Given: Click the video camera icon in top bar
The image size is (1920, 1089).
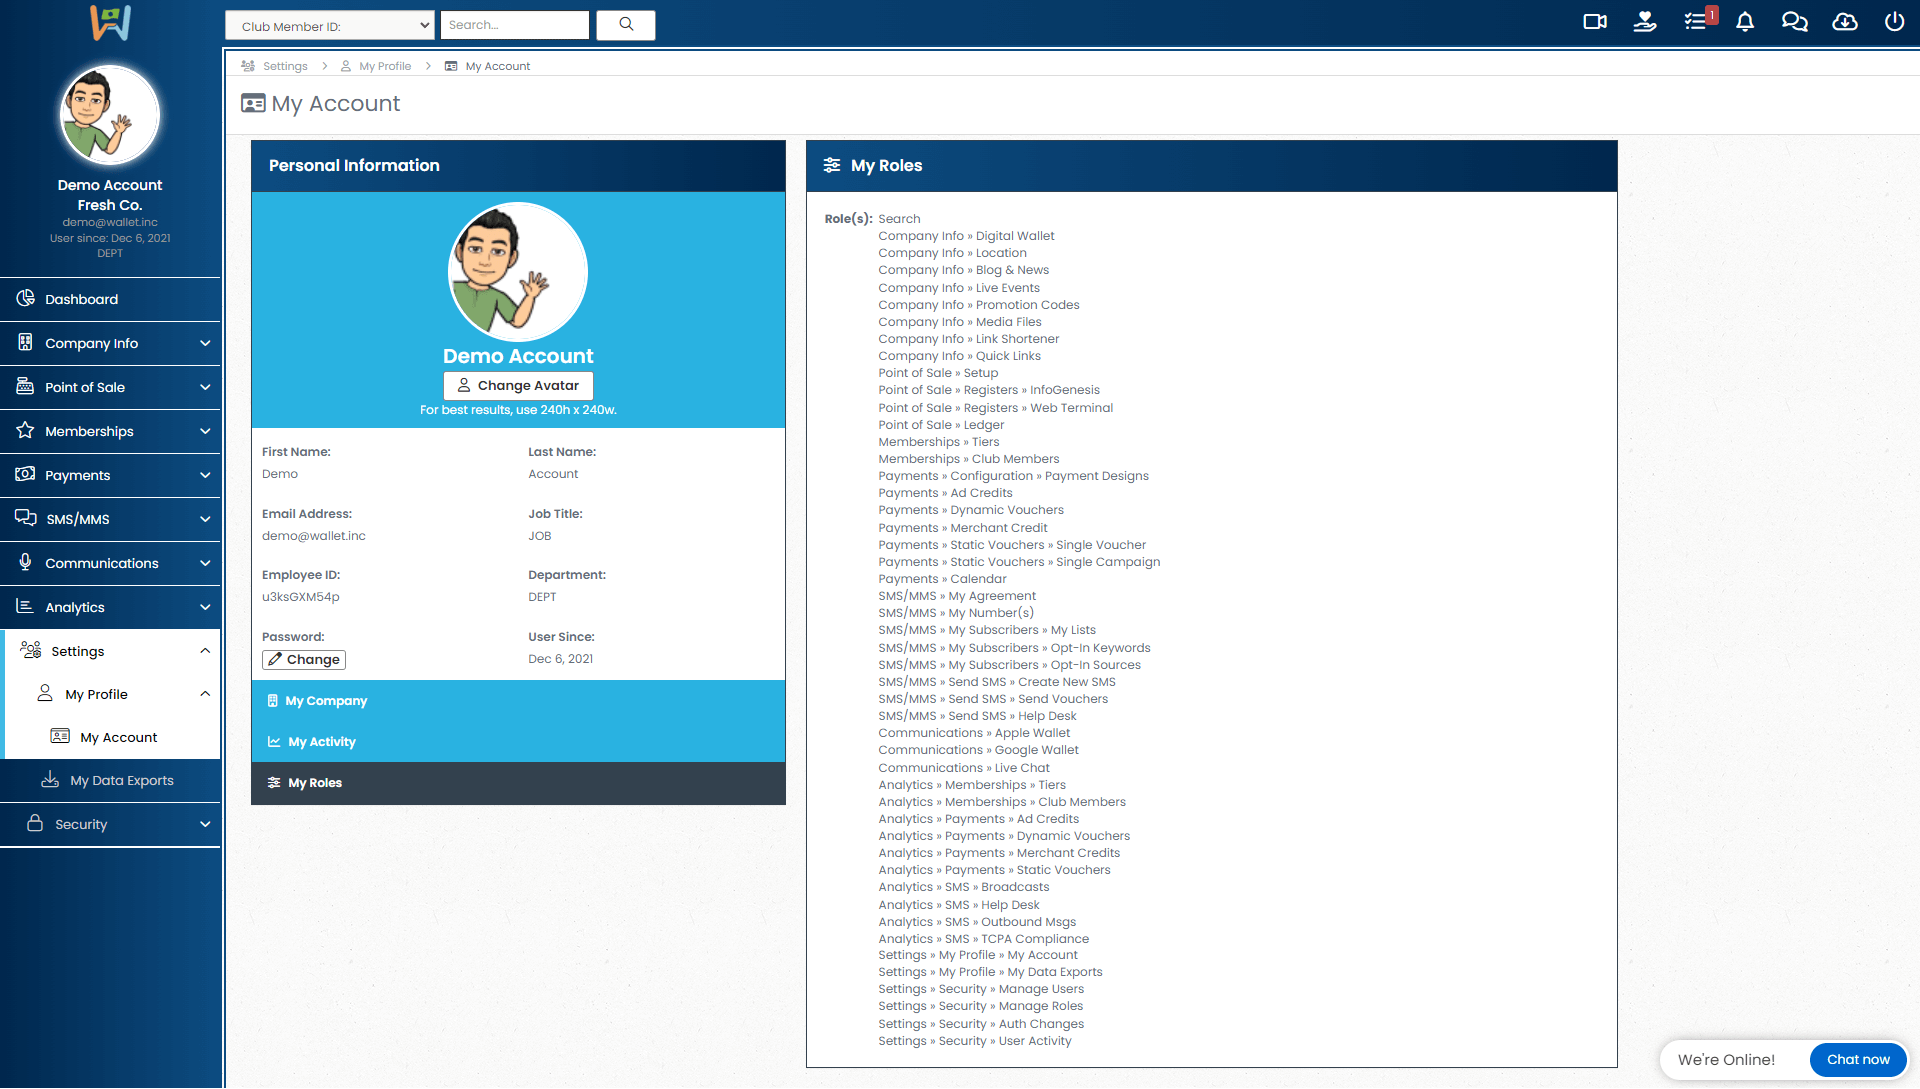Looking at the screenshot, I should pos(1595,22).
